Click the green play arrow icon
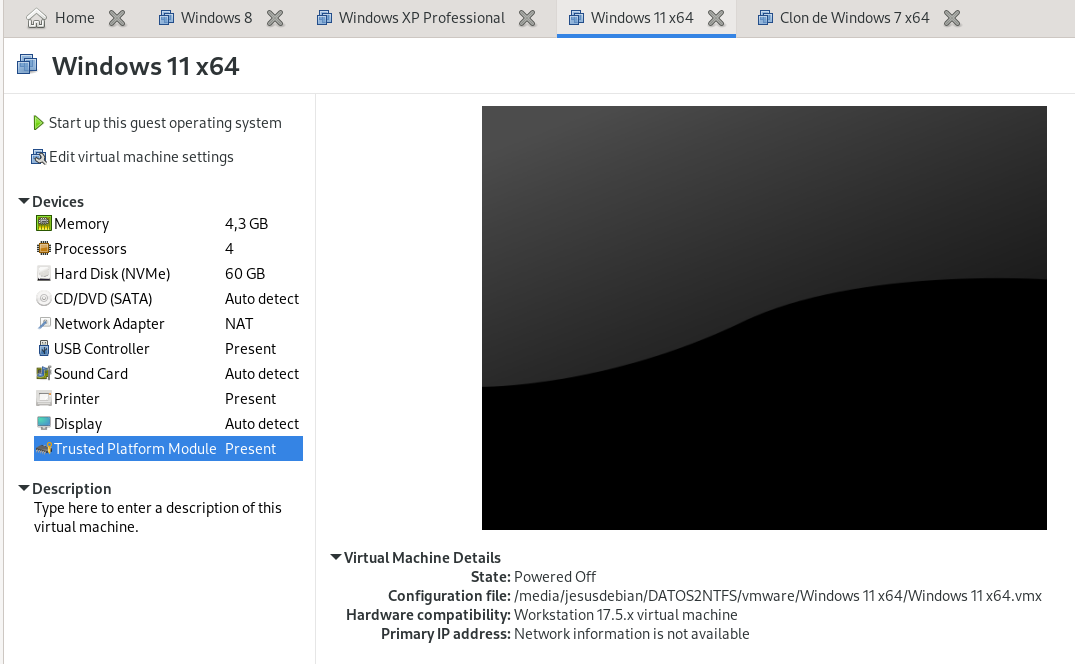 point(38,123)
